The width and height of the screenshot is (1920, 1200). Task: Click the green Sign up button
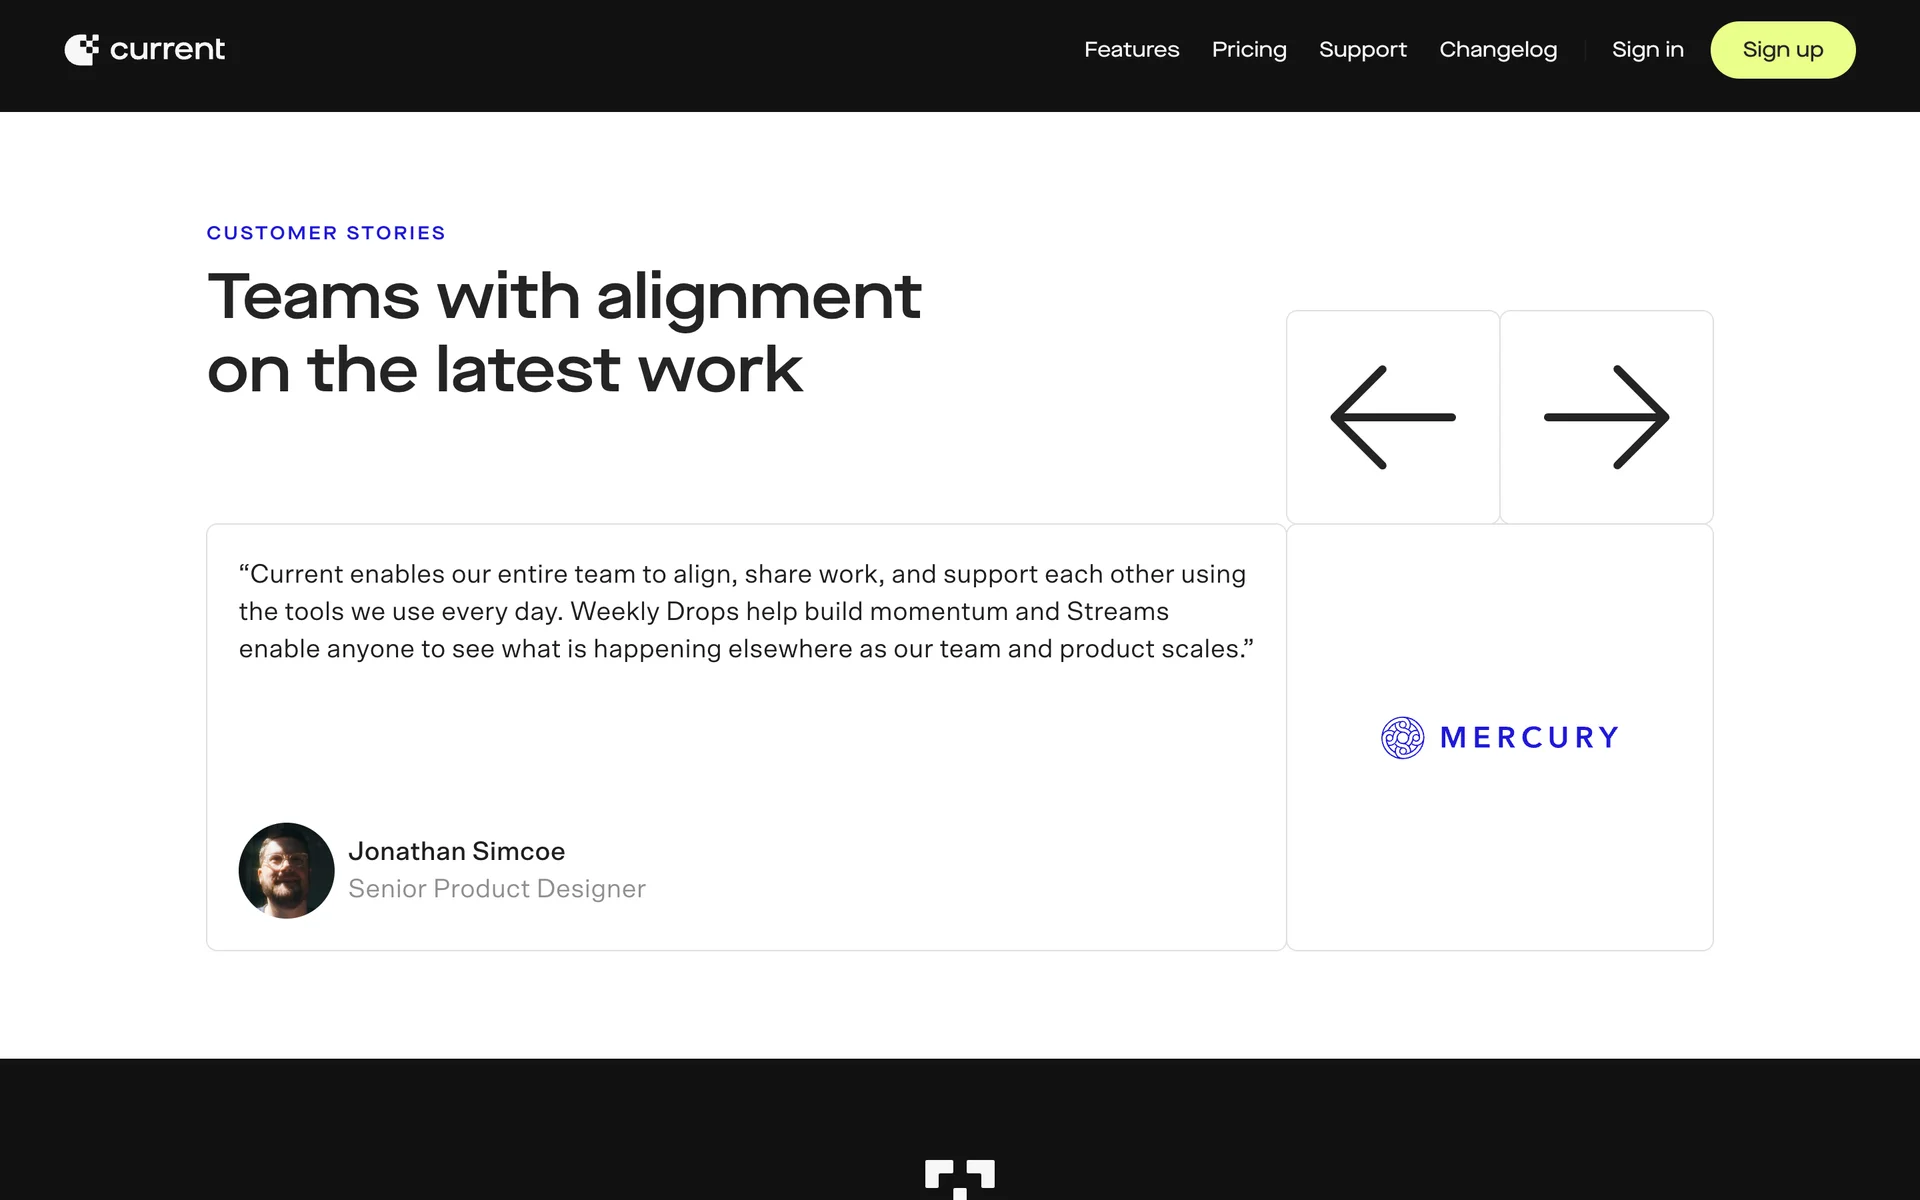pyautogui.click(x=1782, y=50)
